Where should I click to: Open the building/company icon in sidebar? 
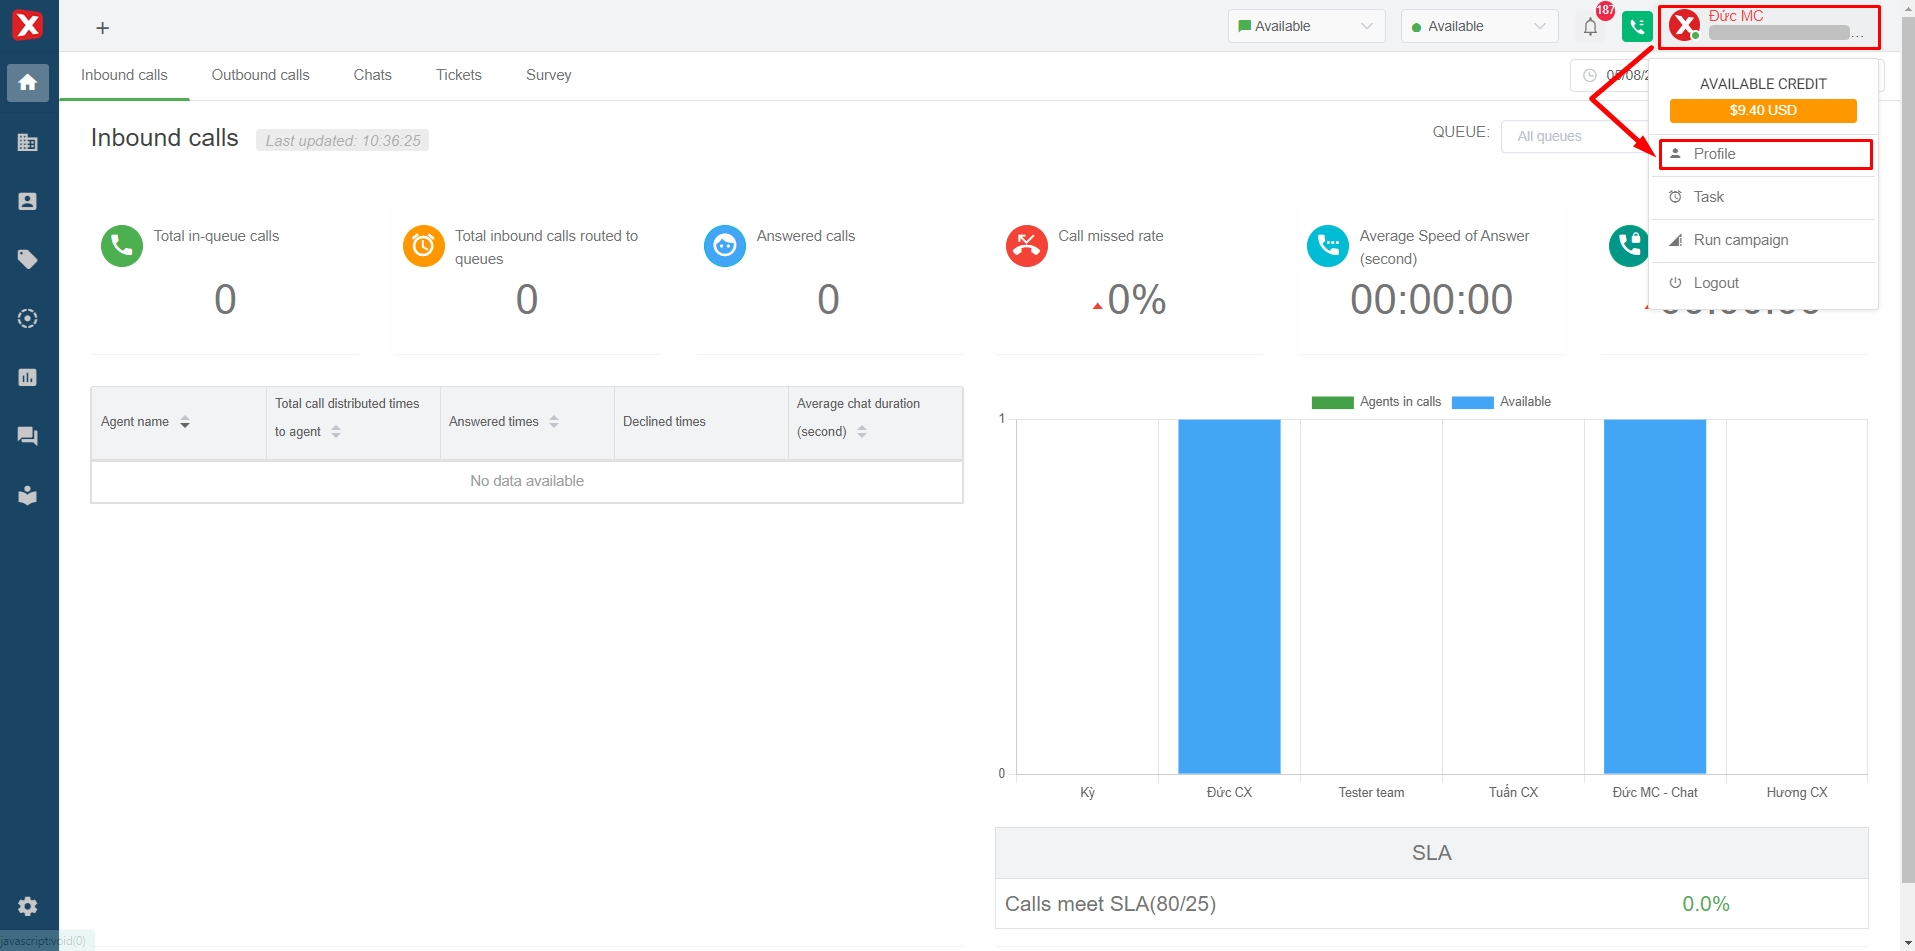point(28,142)
